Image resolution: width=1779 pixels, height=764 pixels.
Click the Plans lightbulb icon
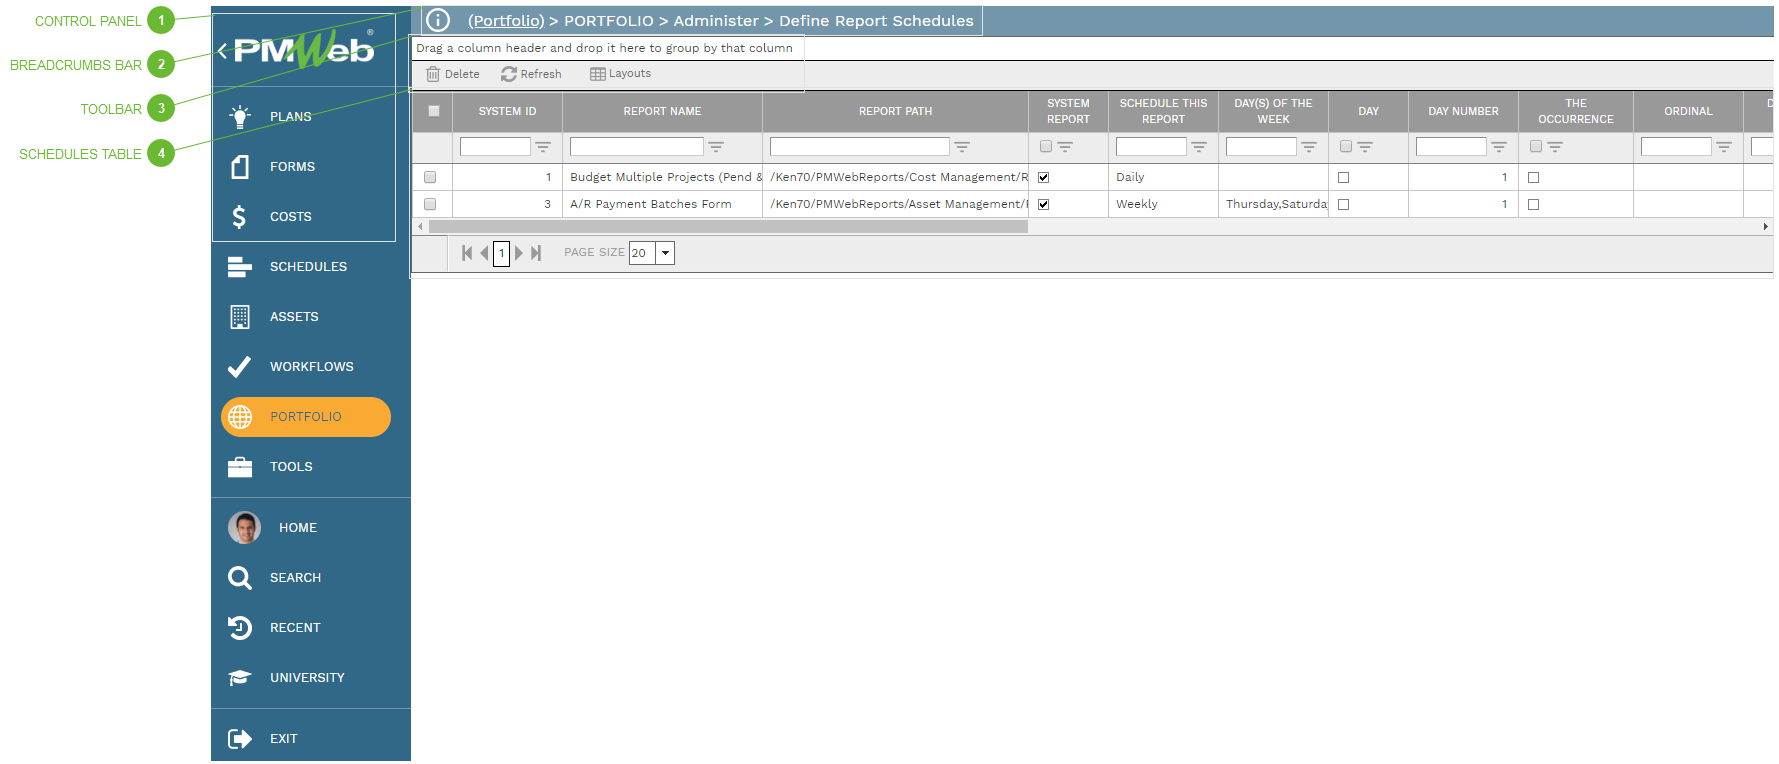[240, 117]
